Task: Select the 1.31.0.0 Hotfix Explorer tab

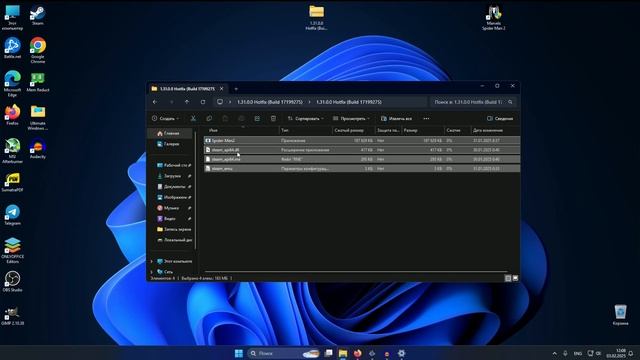Action: point(187,89)
